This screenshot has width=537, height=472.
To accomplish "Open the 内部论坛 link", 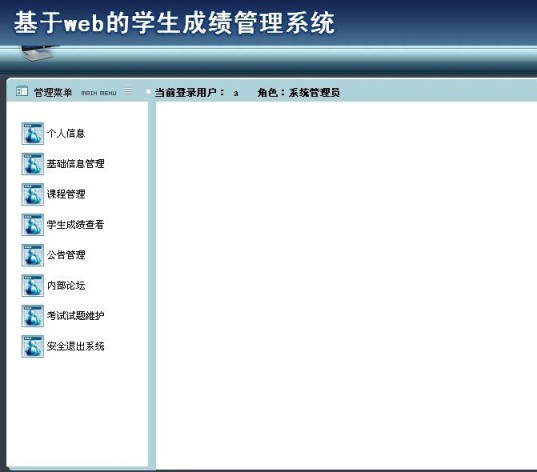I will tap(66, 285).
